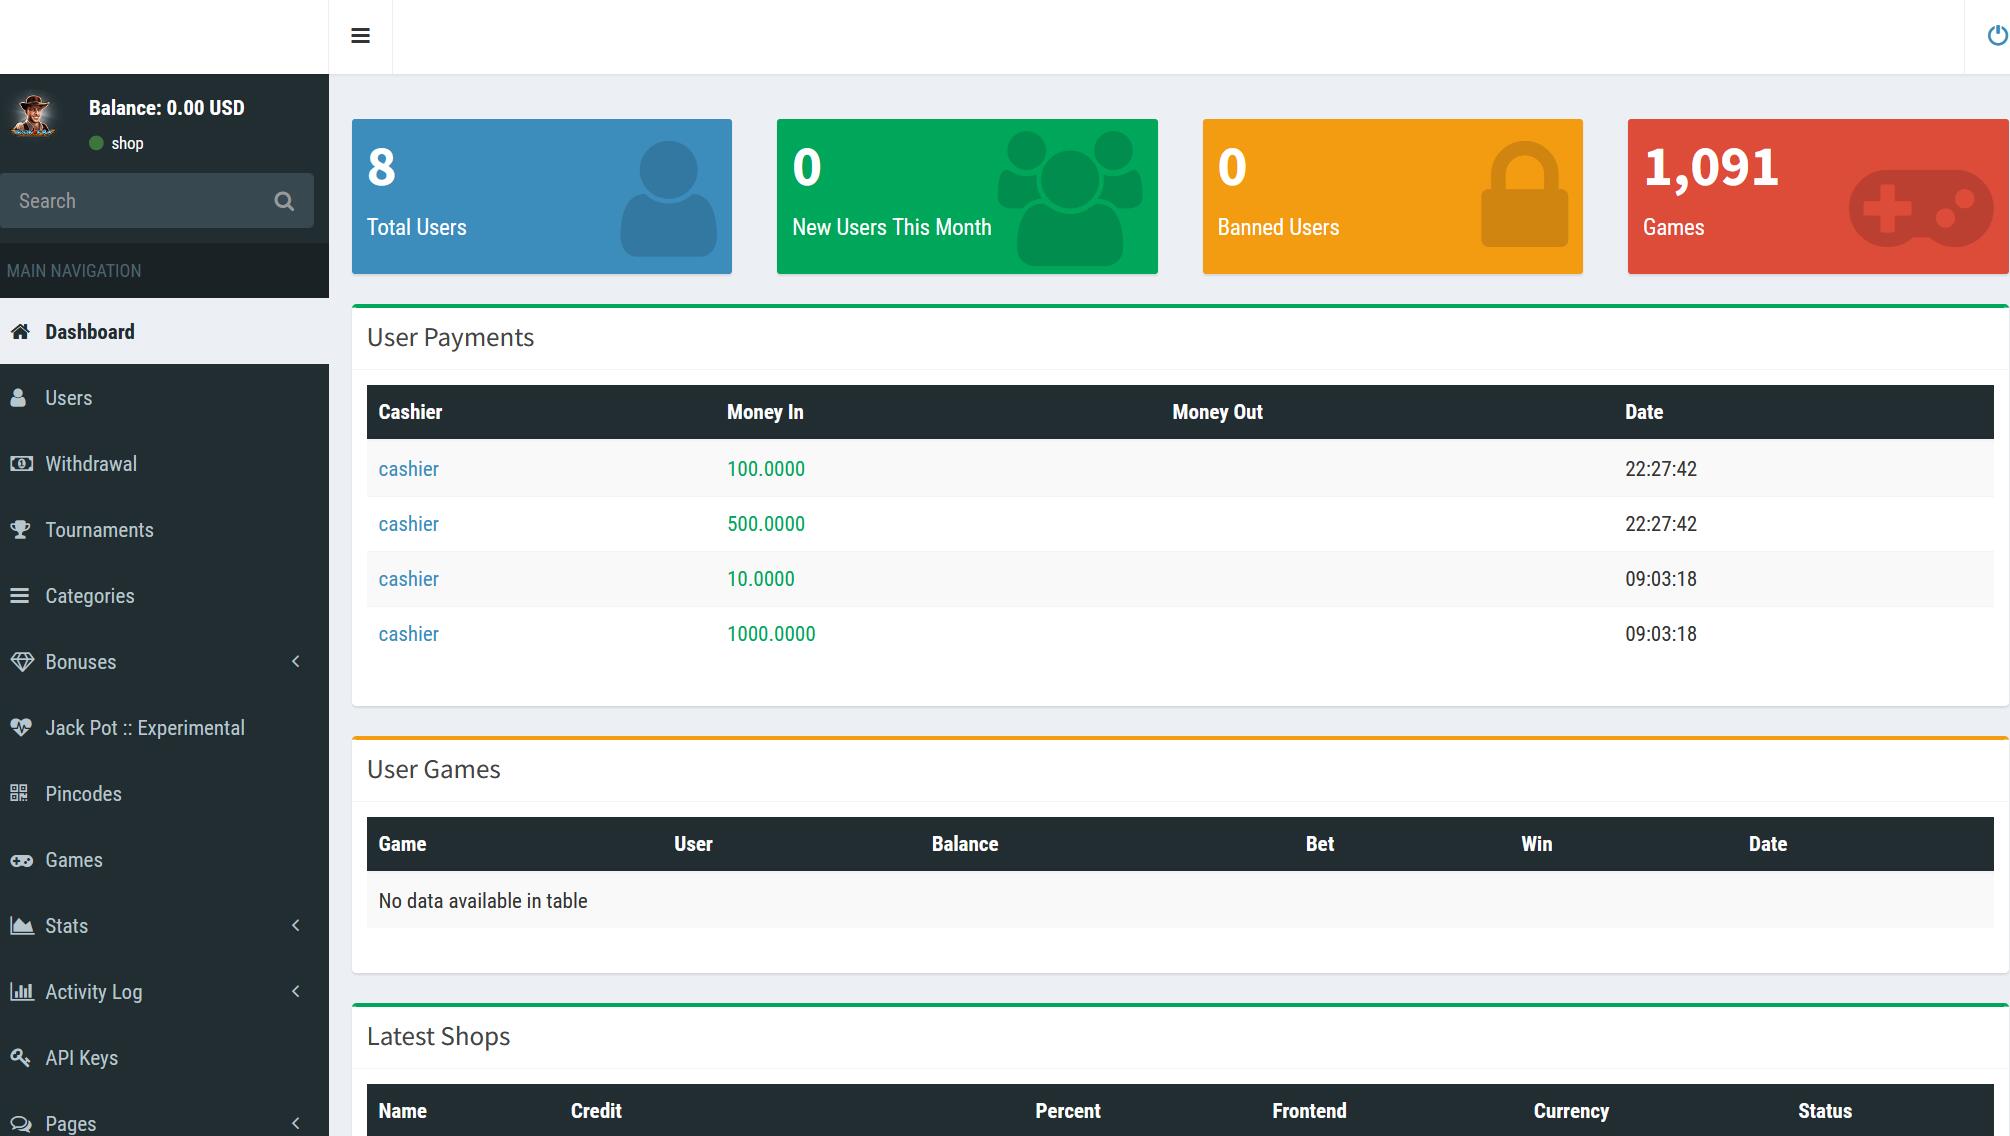Open cashier link for 500.0000 payment
Screen dimensions: 2010x1136
coord(408,524)
